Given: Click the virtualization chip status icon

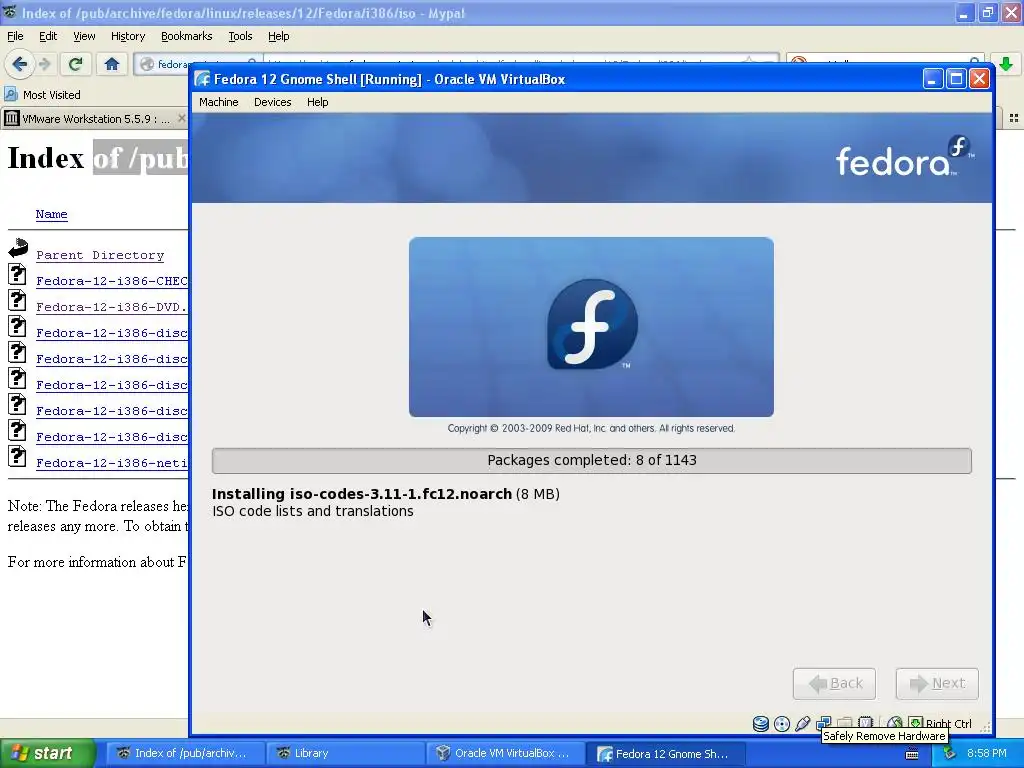Looking at the screenshot, I should (865, 722).
